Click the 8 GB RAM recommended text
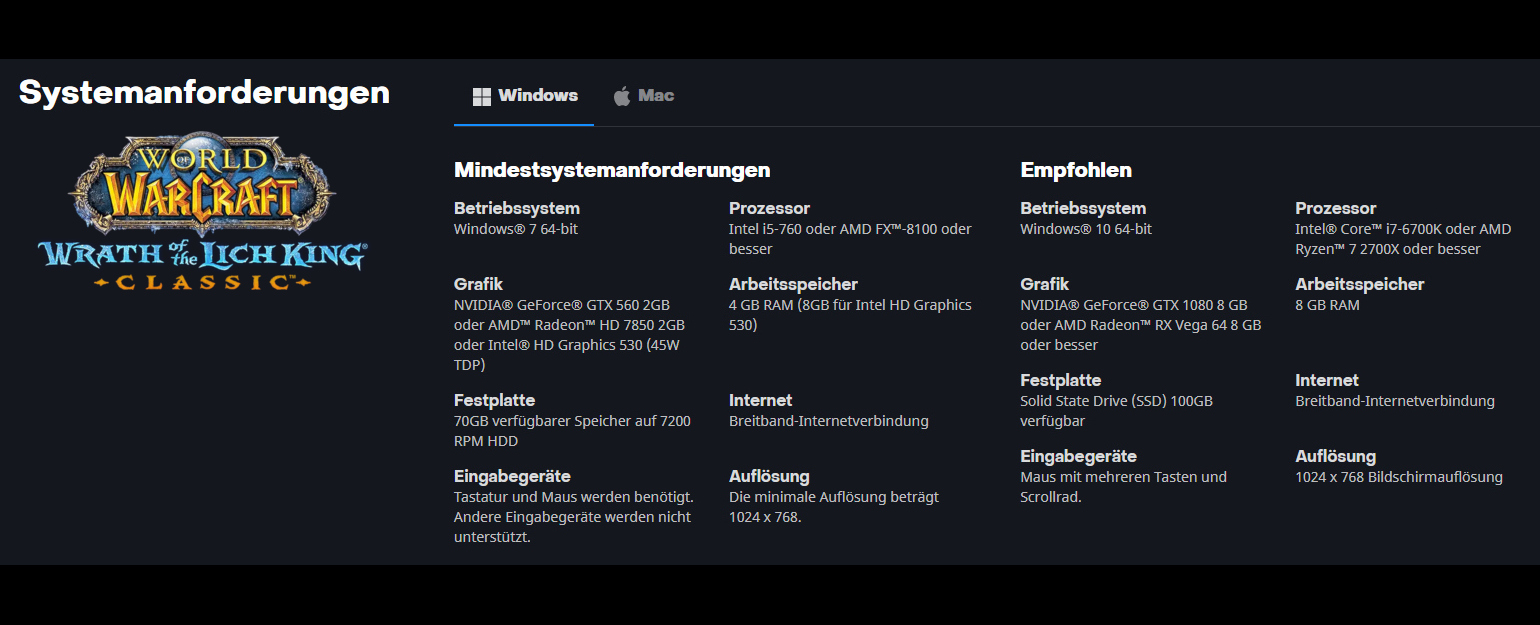Image resolution: width=1540 pixels, height=625 pixels. pos(1327,305)
